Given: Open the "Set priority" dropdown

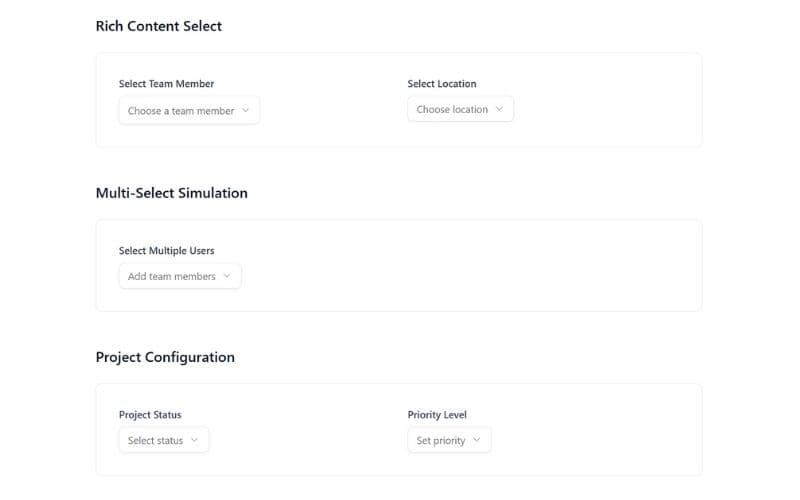Looking at the screenshot, I should pos(448,440).
